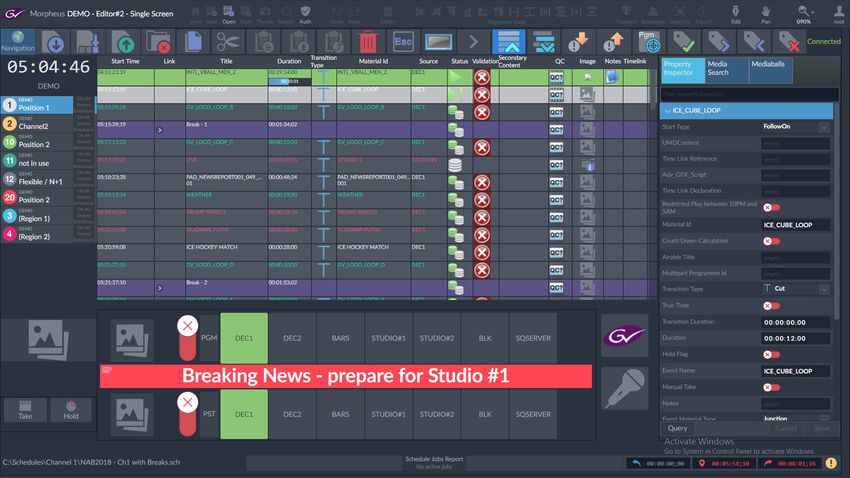The height and width of the screenshot is (478, 850).
Task: Click the Duration 00:00:12:00 field
Action: click(x=796, y=339)
